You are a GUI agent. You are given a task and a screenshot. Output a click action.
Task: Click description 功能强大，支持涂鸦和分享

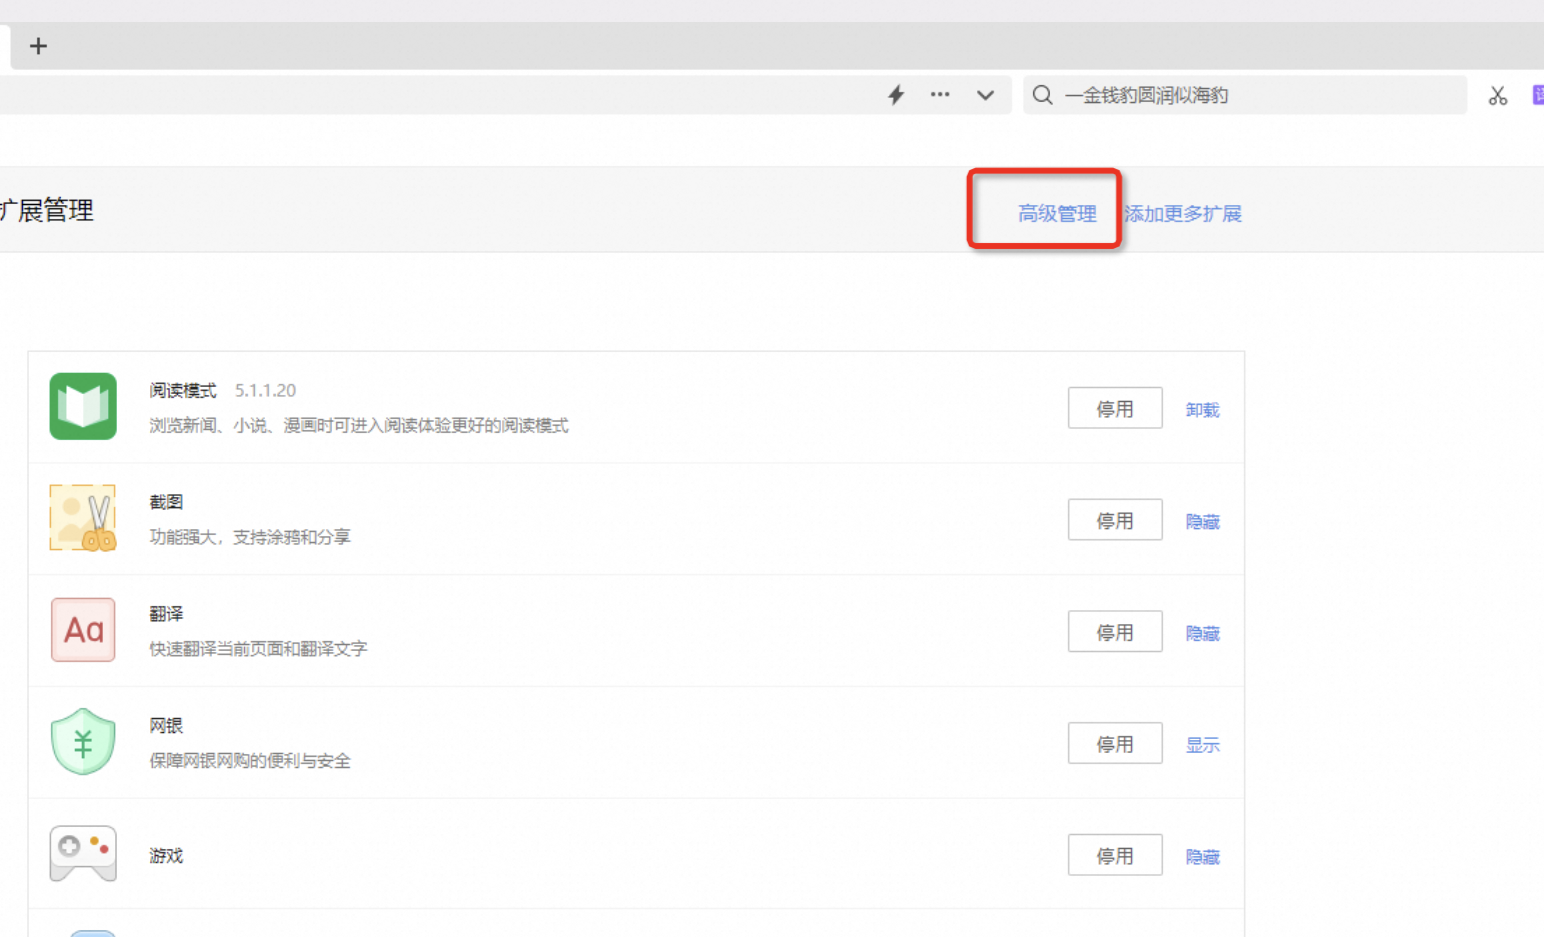(x=250, y=537)
